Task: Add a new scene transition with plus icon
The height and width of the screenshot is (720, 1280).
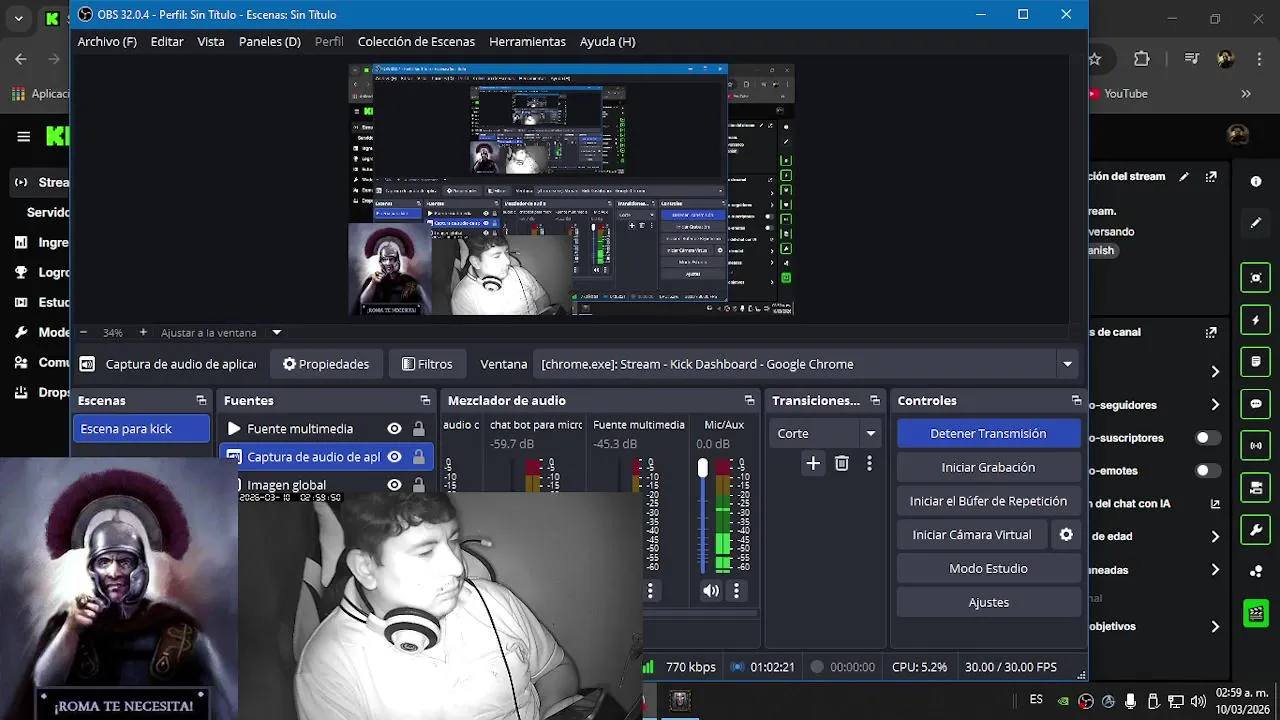Action: click(x=813, y=463)
